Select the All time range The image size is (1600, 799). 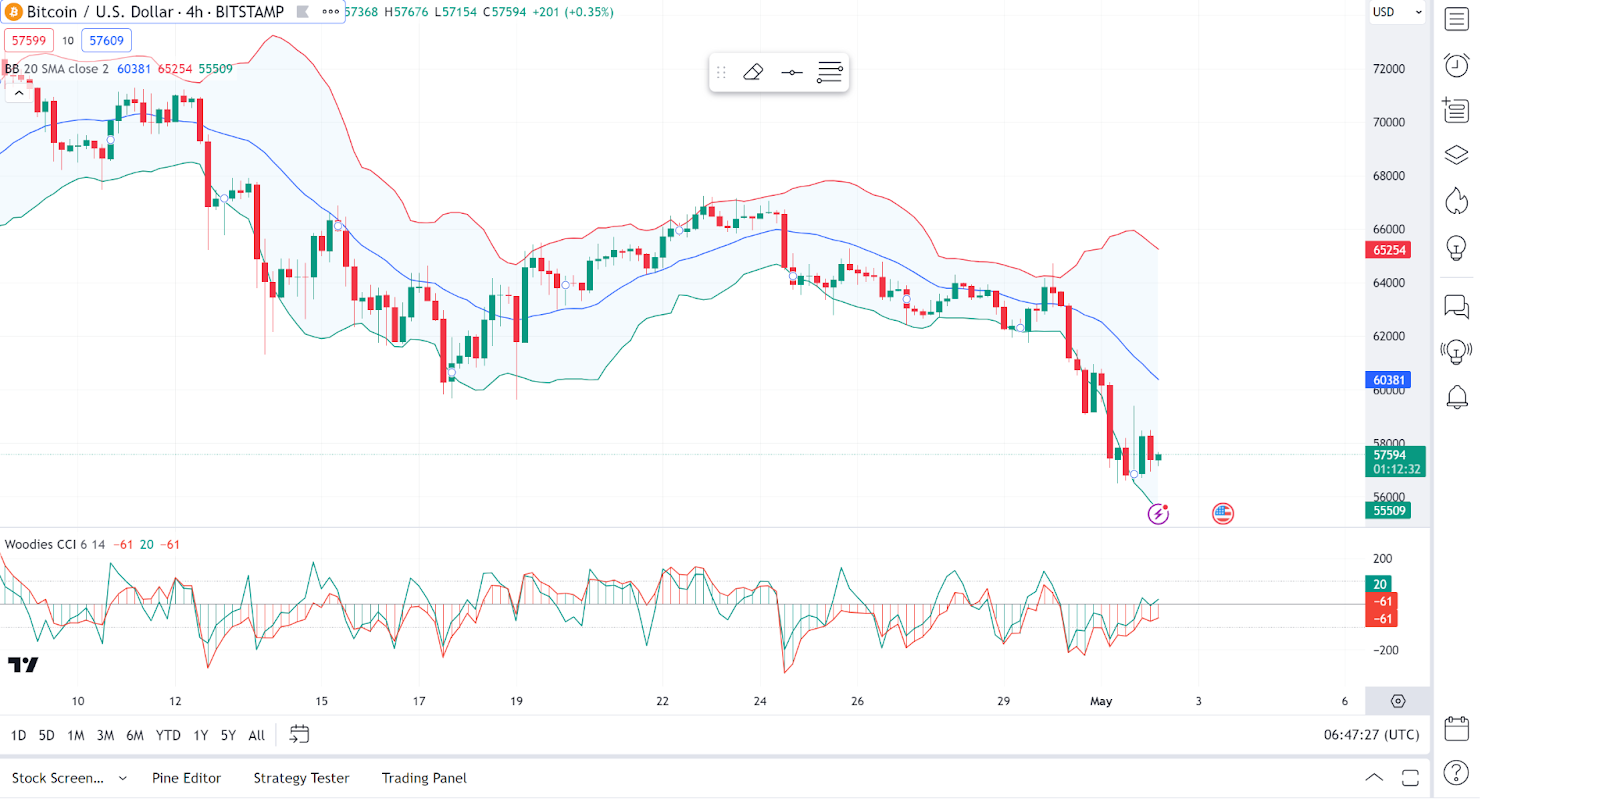point(257,735)
